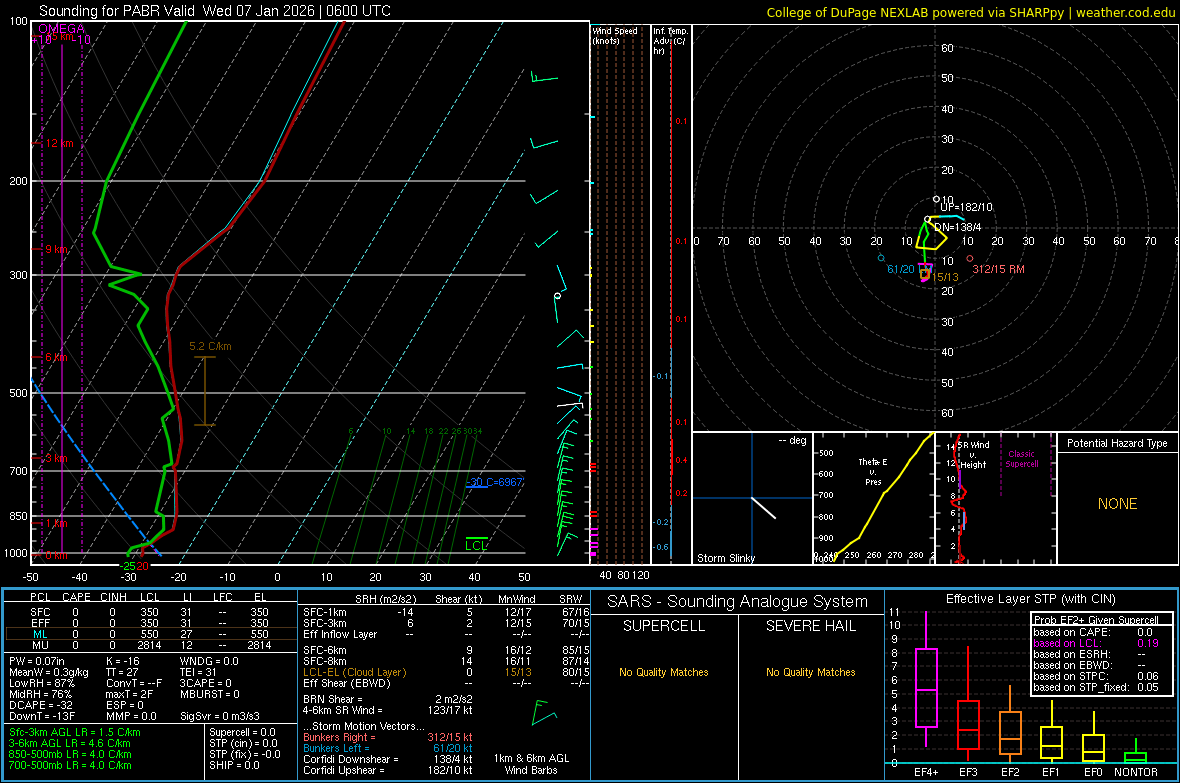
Task: Click the "Theta-E v. Pres" label
Action: 873,471
